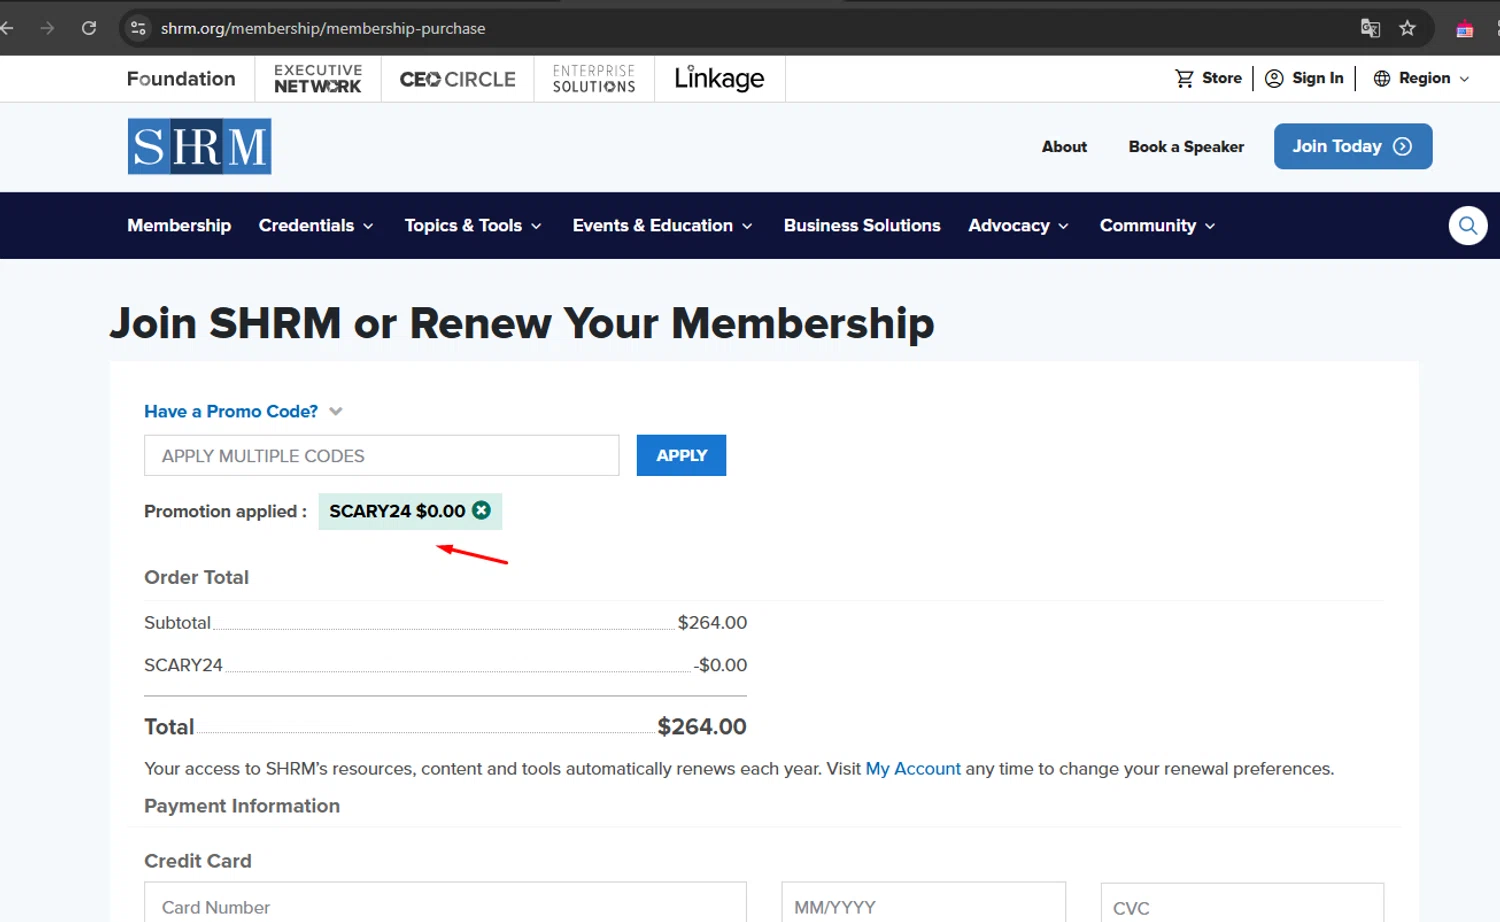Viewport: 1500px width, 922px height.
Task: Open the search magnifier icon
Action: [1468, 225]
